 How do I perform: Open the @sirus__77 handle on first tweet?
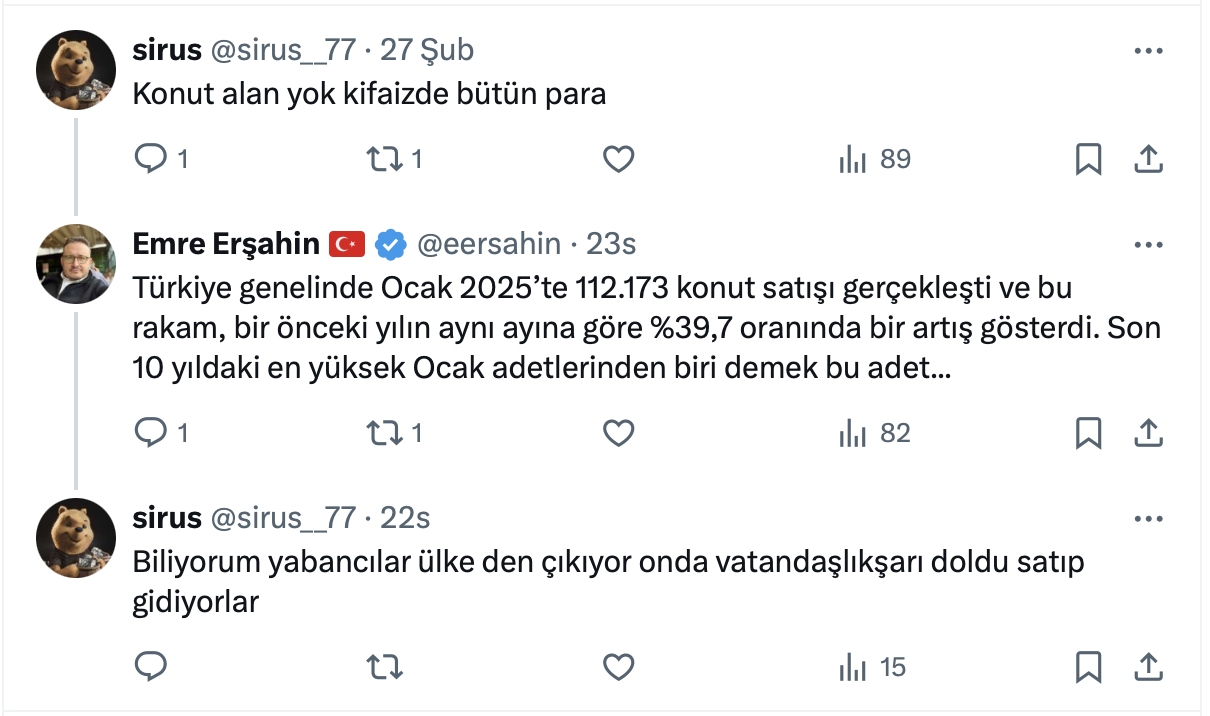click(283, 50)
